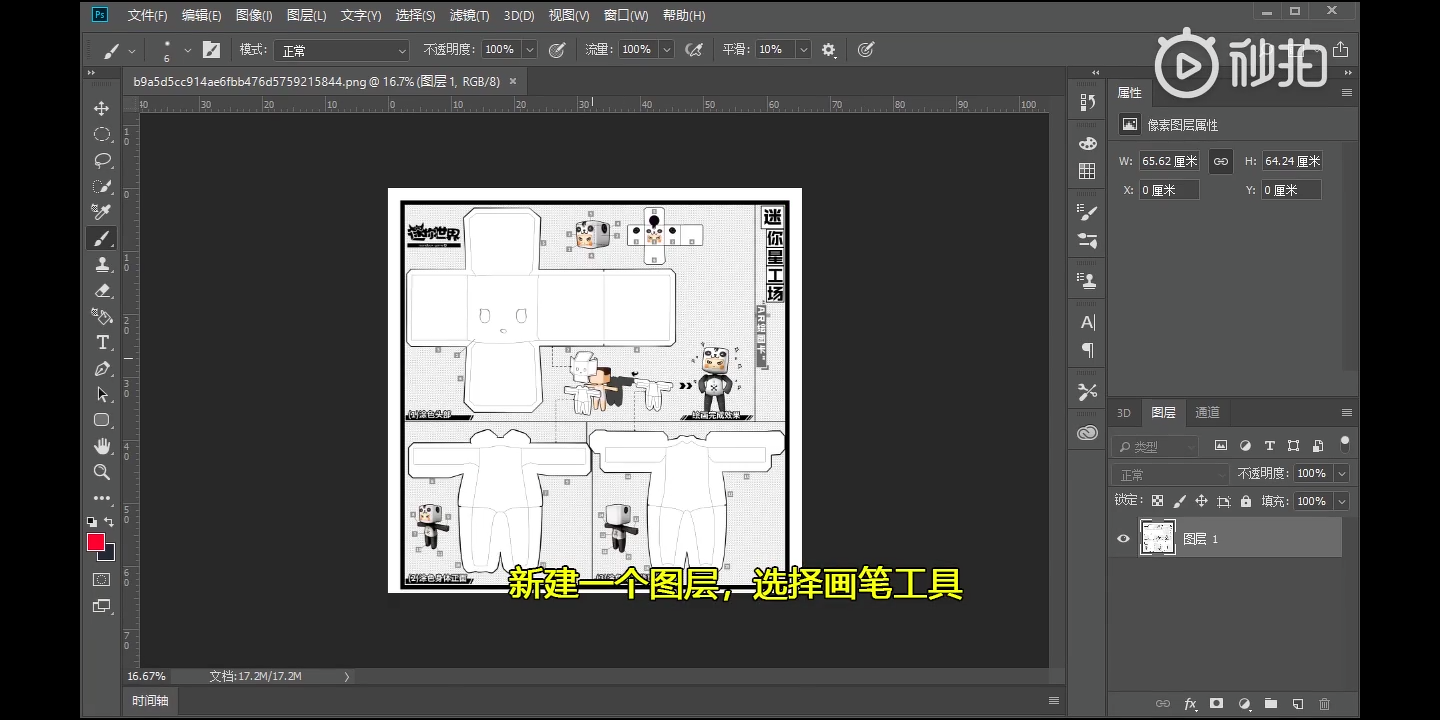Viewport: 1440px width, 720px height.
Task: Switch to the 通道 tab
Action: [x=1207, y=413]
